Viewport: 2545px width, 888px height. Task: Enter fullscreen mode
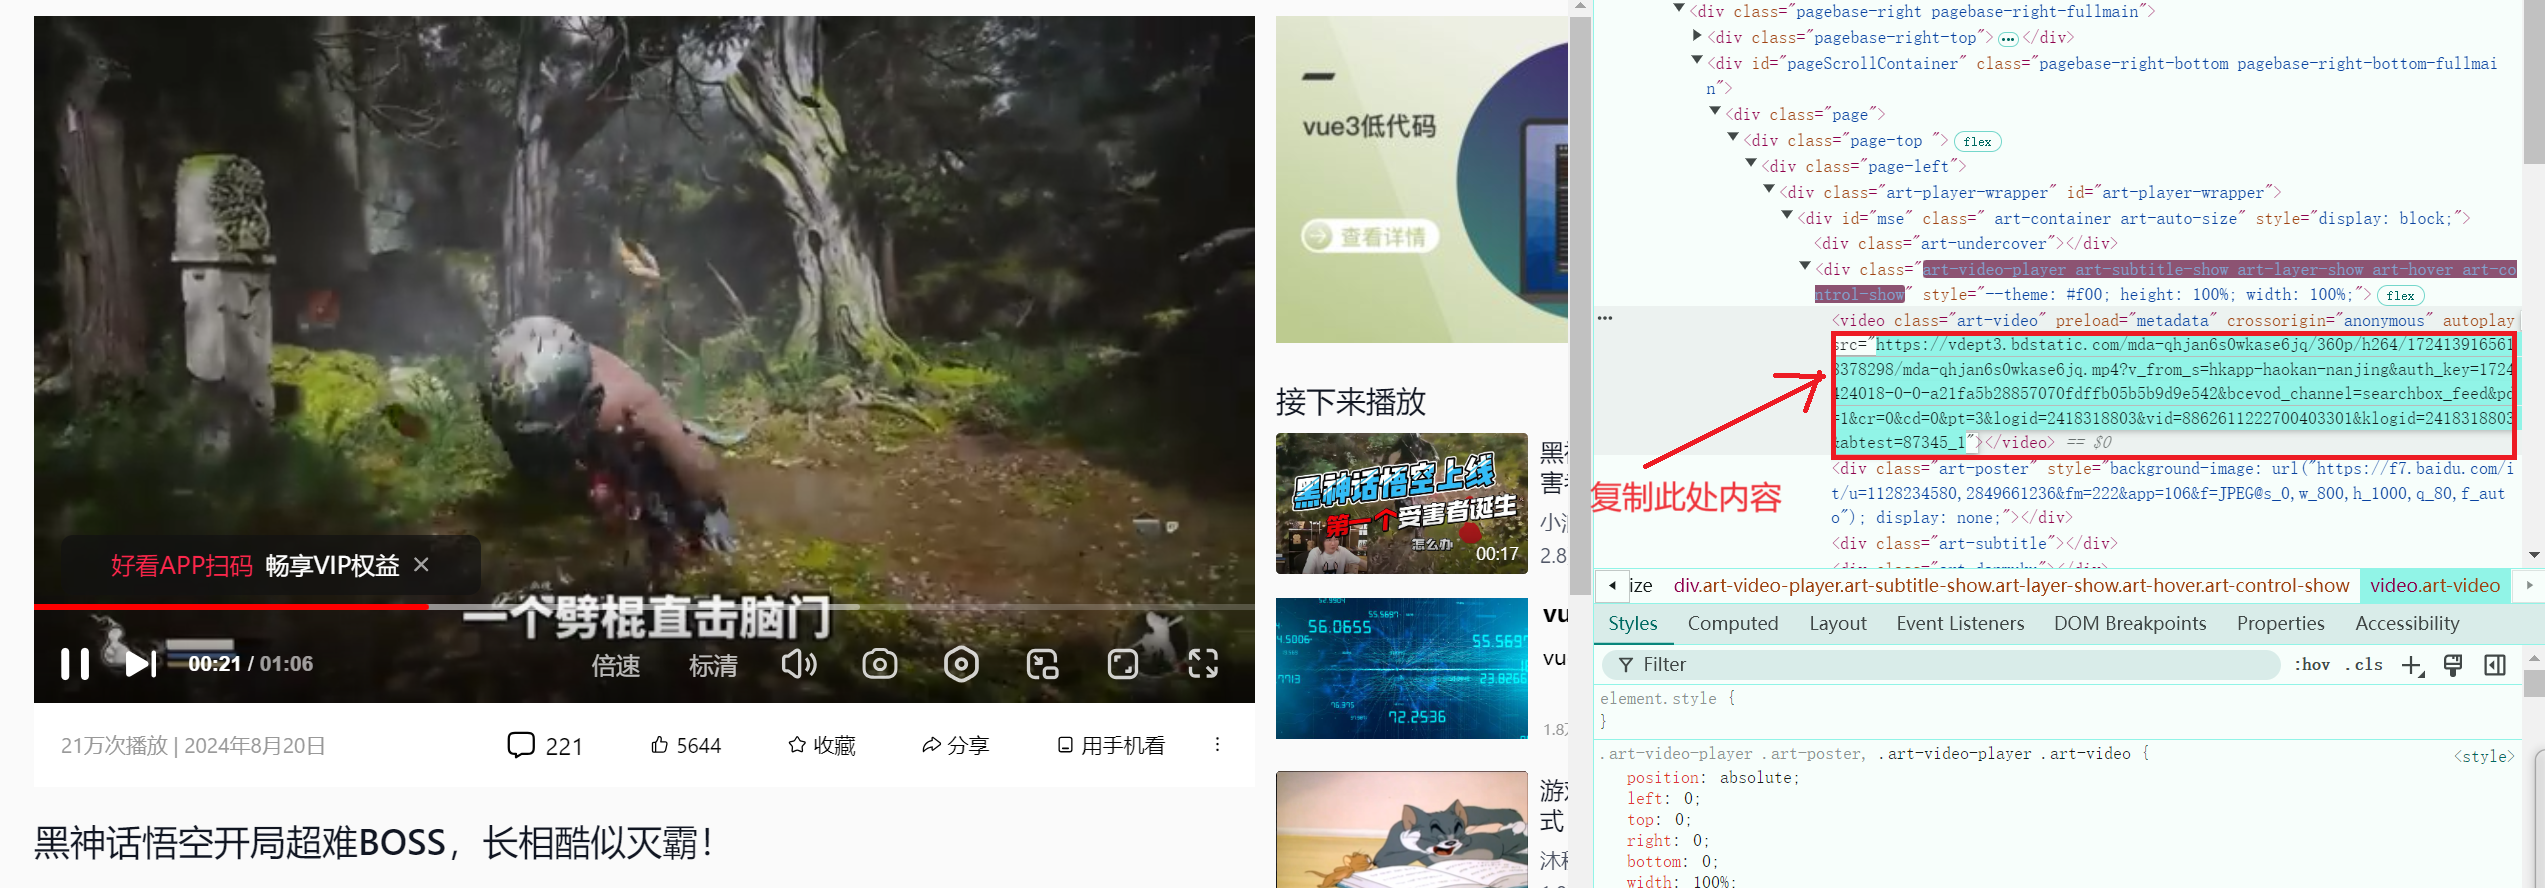click(1203, 664)
